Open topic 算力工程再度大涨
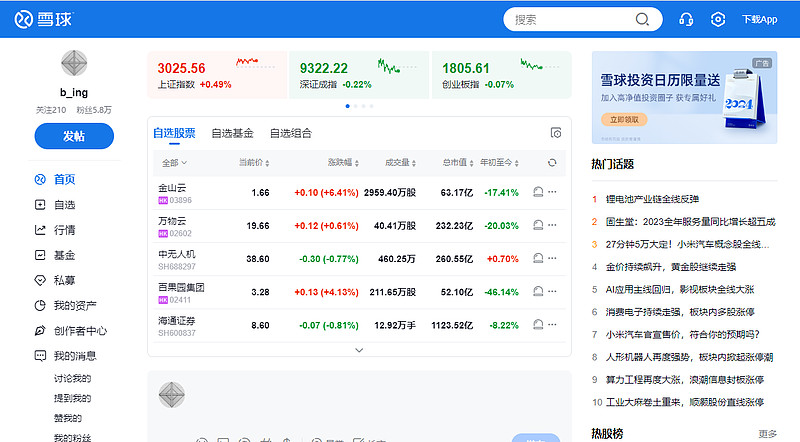This screenshot has height=442, width=800. [x=684, y=380]
